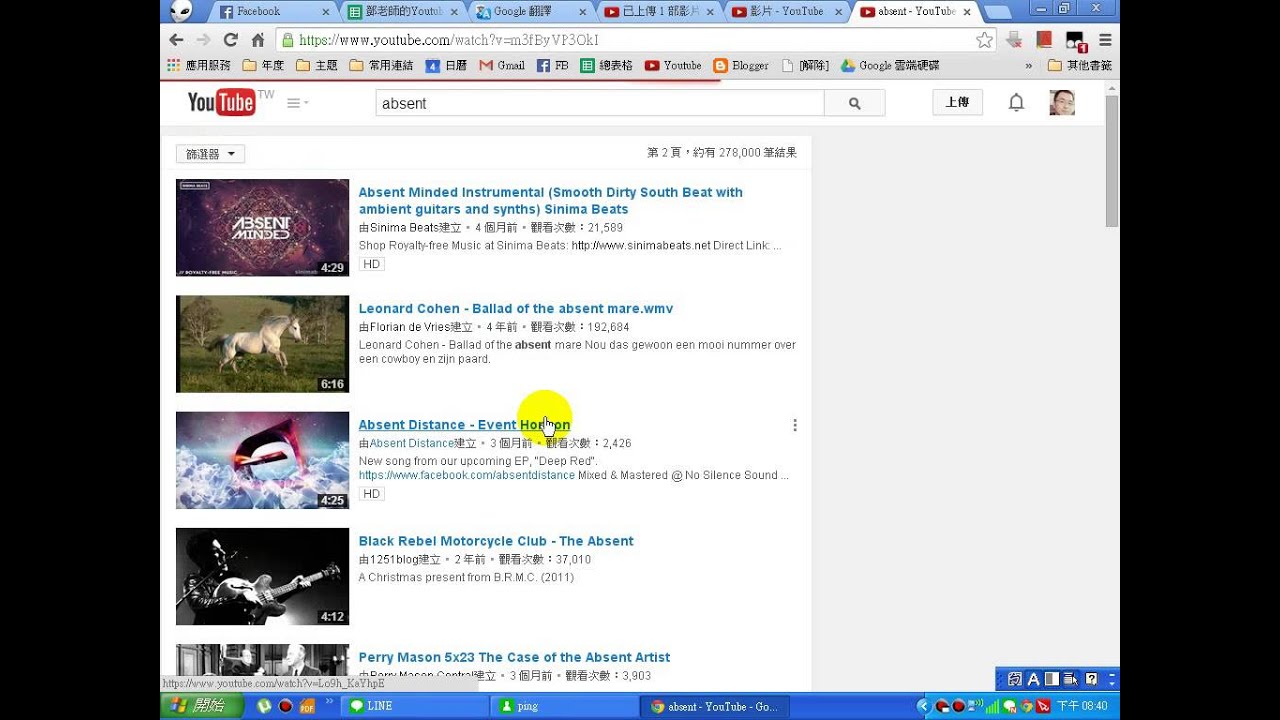Open Black Rebel Motorcycle Club - The Absent
The height and width of the screenshot is (720, 1280).
pyautogui.click(x=496, y=541)
